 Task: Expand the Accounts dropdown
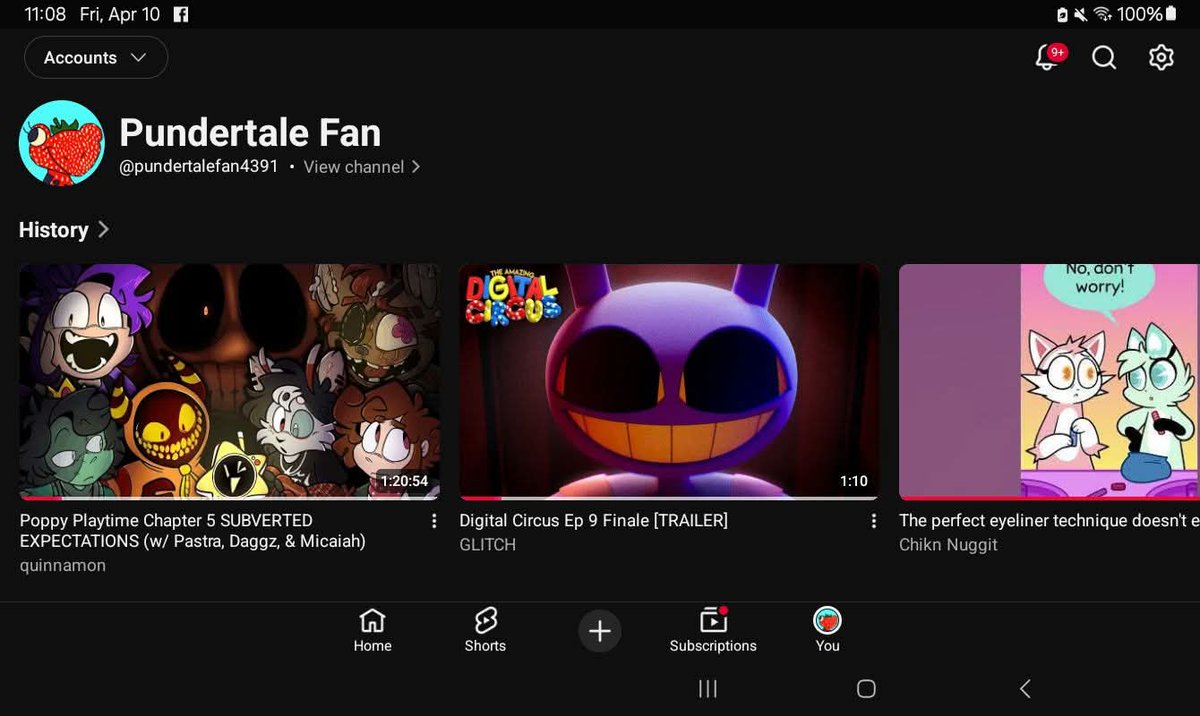click(x=96, y=57)
